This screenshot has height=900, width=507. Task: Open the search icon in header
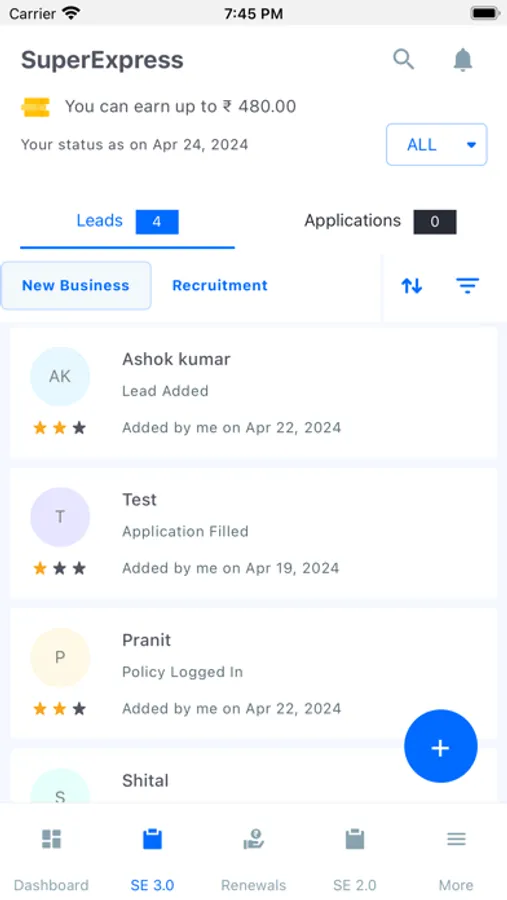(x=404, y=59)
